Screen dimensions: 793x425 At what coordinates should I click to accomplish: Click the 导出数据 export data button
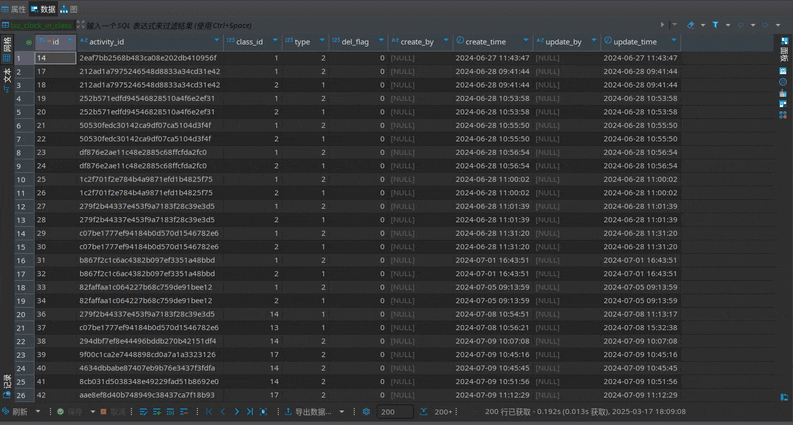(x=308, y=412)
